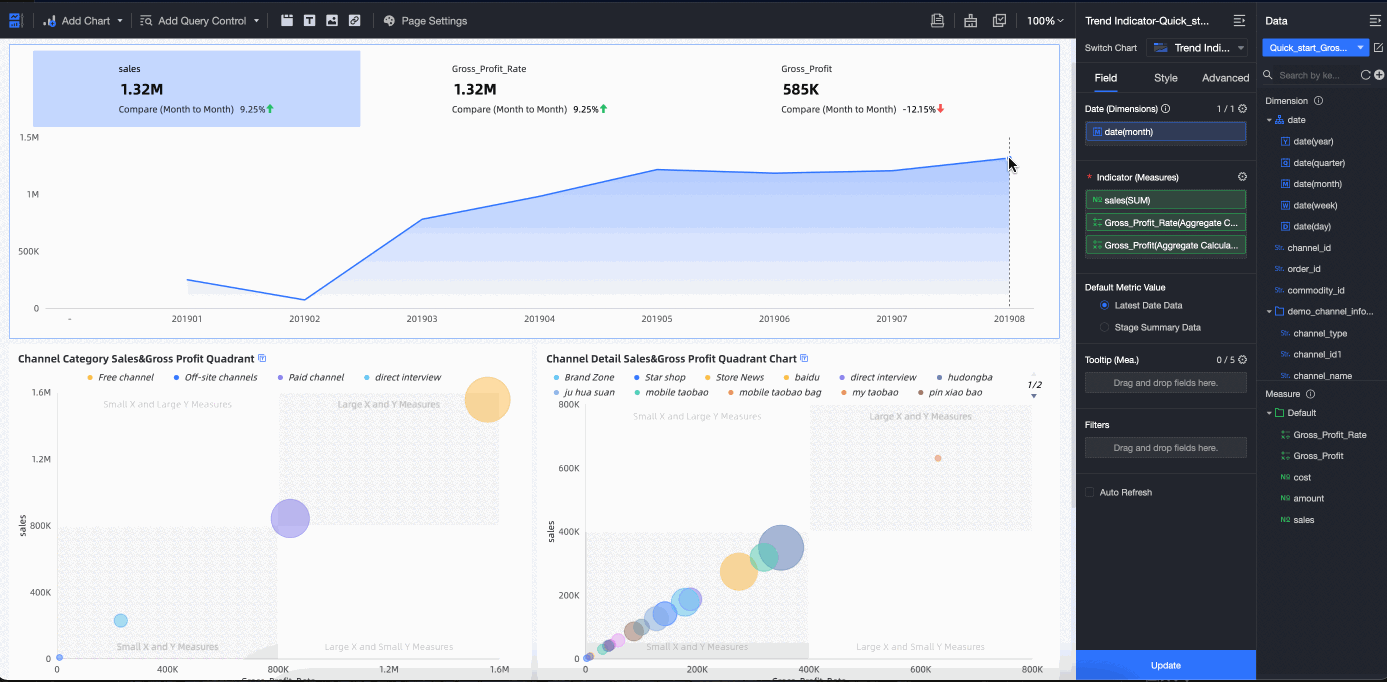
Task: Click the refresh icon beside dataset search
Action: 1366,75
